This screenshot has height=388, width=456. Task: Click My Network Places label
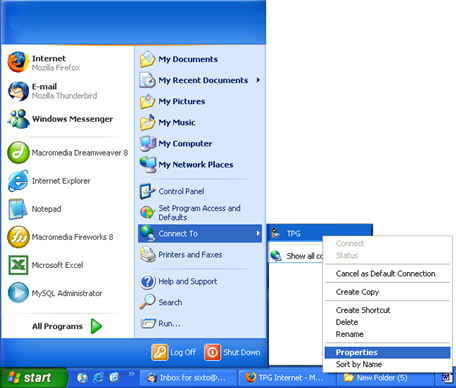[196, 165]
